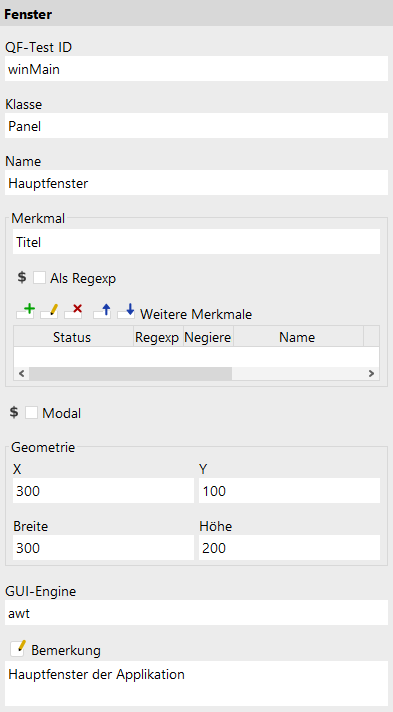Click the Negiere column header
This screenshot has height=712, width=393.
point(209,336)
